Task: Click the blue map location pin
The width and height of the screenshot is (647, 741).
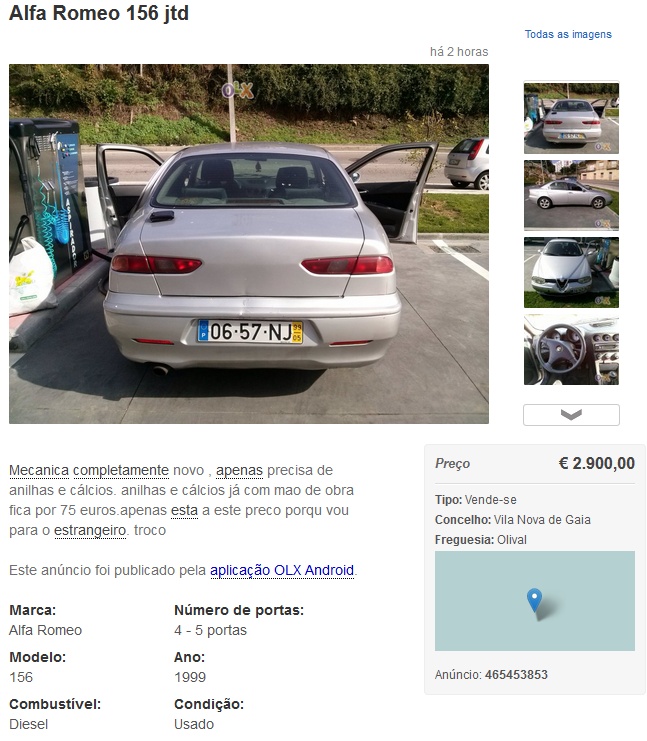Action: point(534,600)
